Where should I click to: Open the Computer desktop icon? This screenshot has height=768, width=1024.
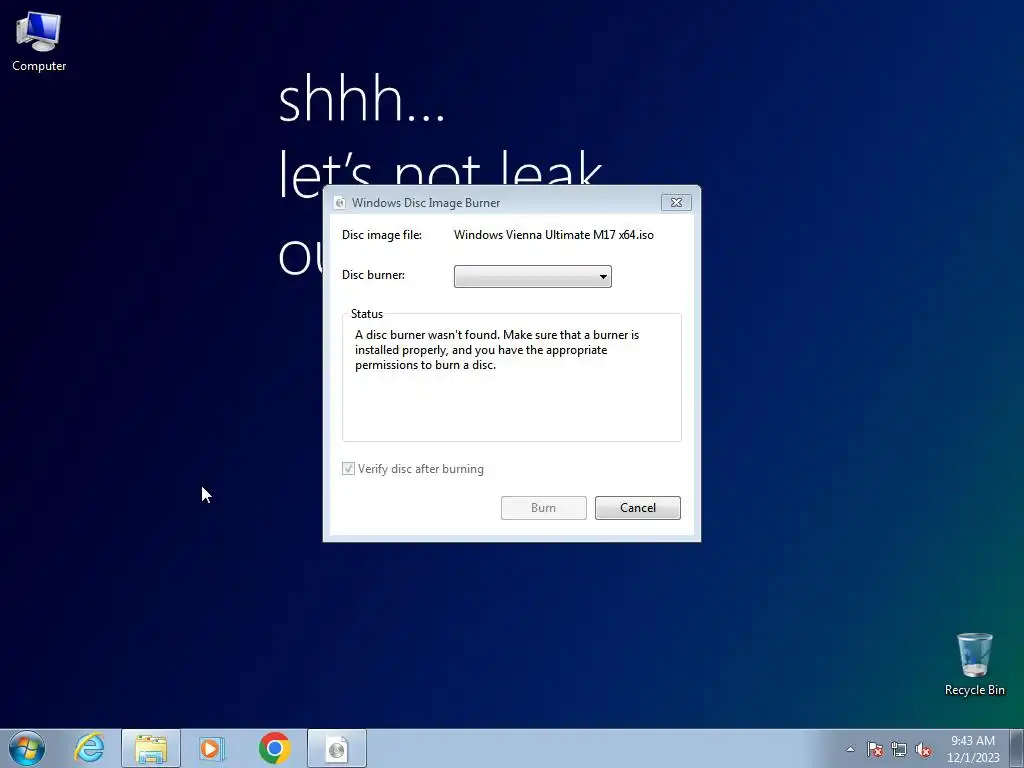click(39, 42)
